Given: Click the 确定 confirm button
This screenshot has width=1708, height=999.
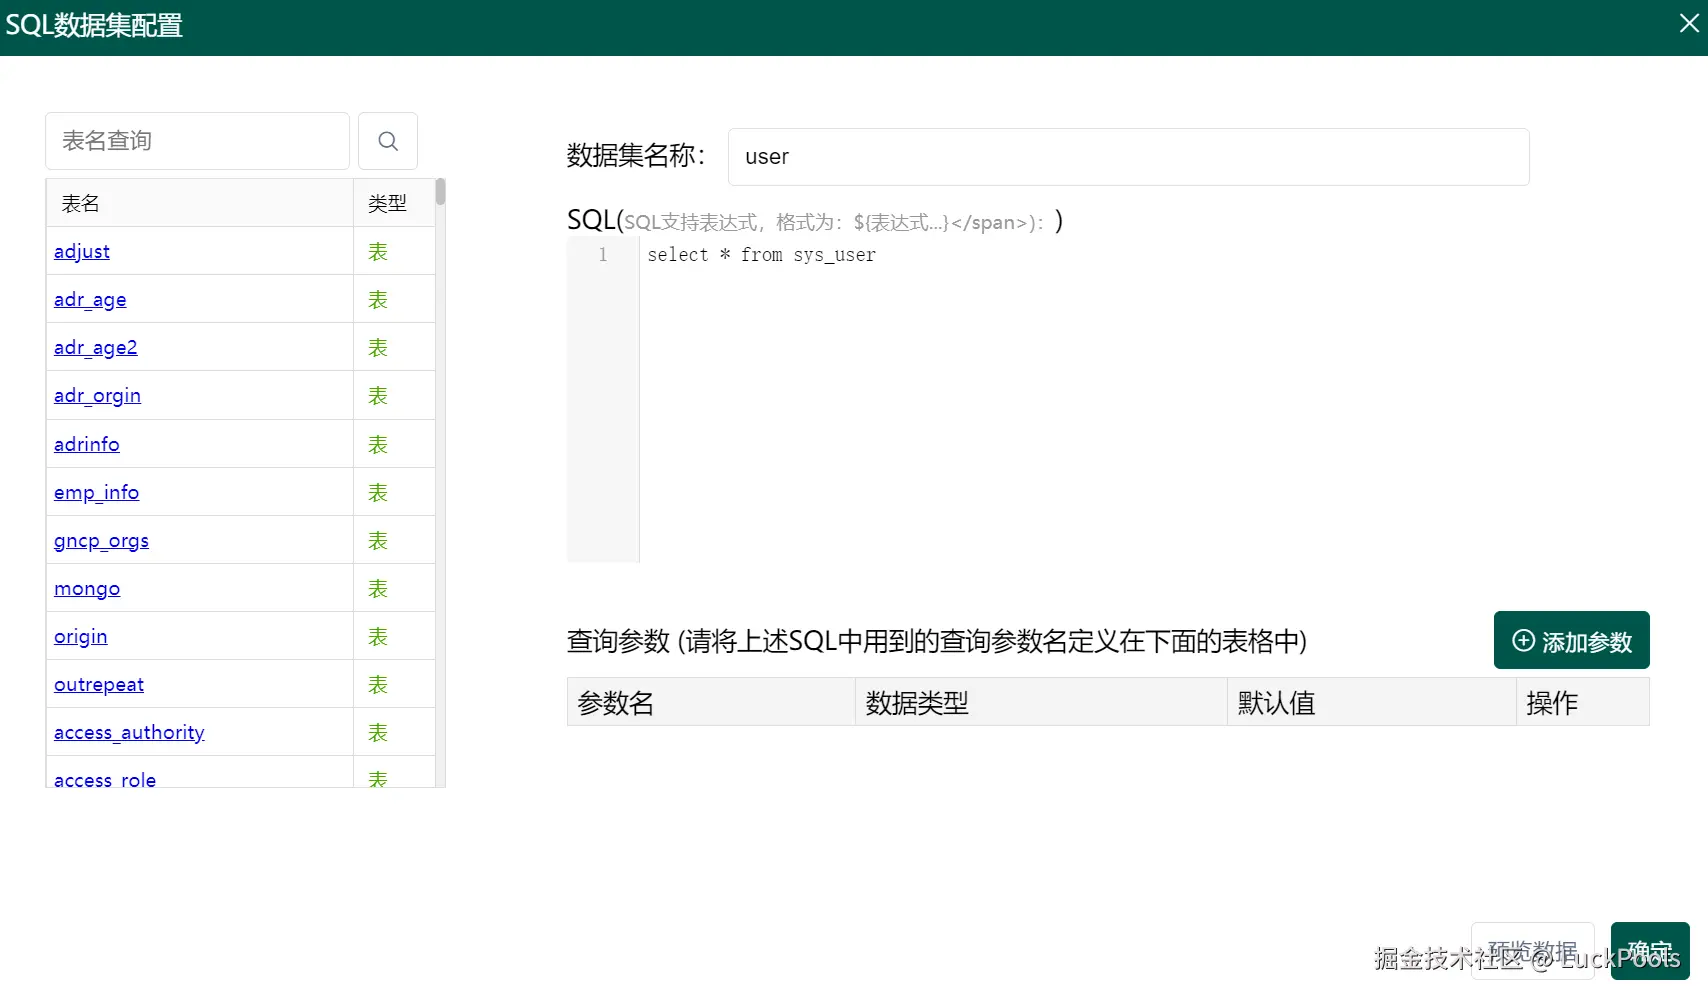Looking at the screenshot, I should tap(1649, 950).
